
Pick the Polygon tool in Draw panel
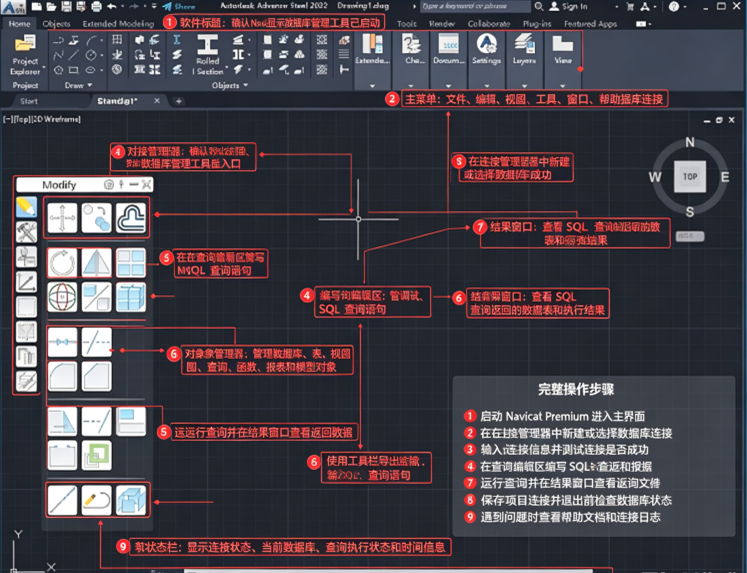pyautogui.click(x=58, y=70)
